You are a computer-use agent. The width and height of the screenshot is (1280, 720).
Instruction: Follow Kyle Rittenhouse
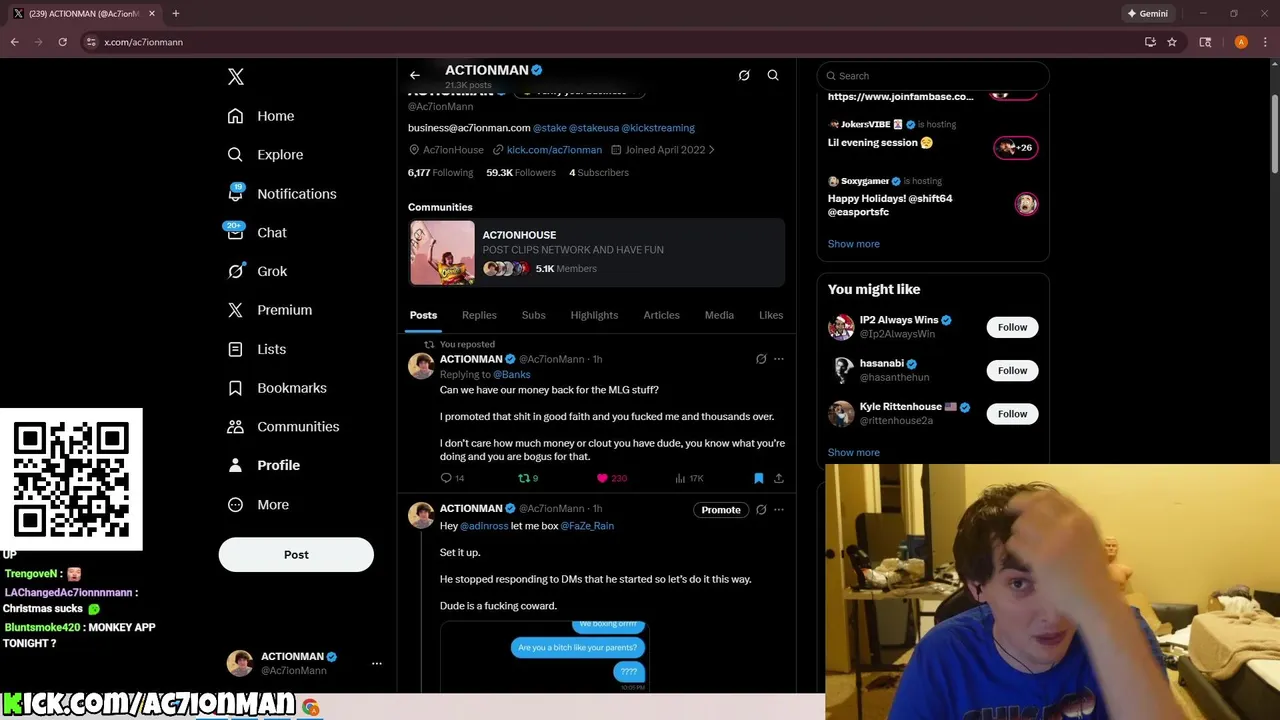pos(1012,414)
